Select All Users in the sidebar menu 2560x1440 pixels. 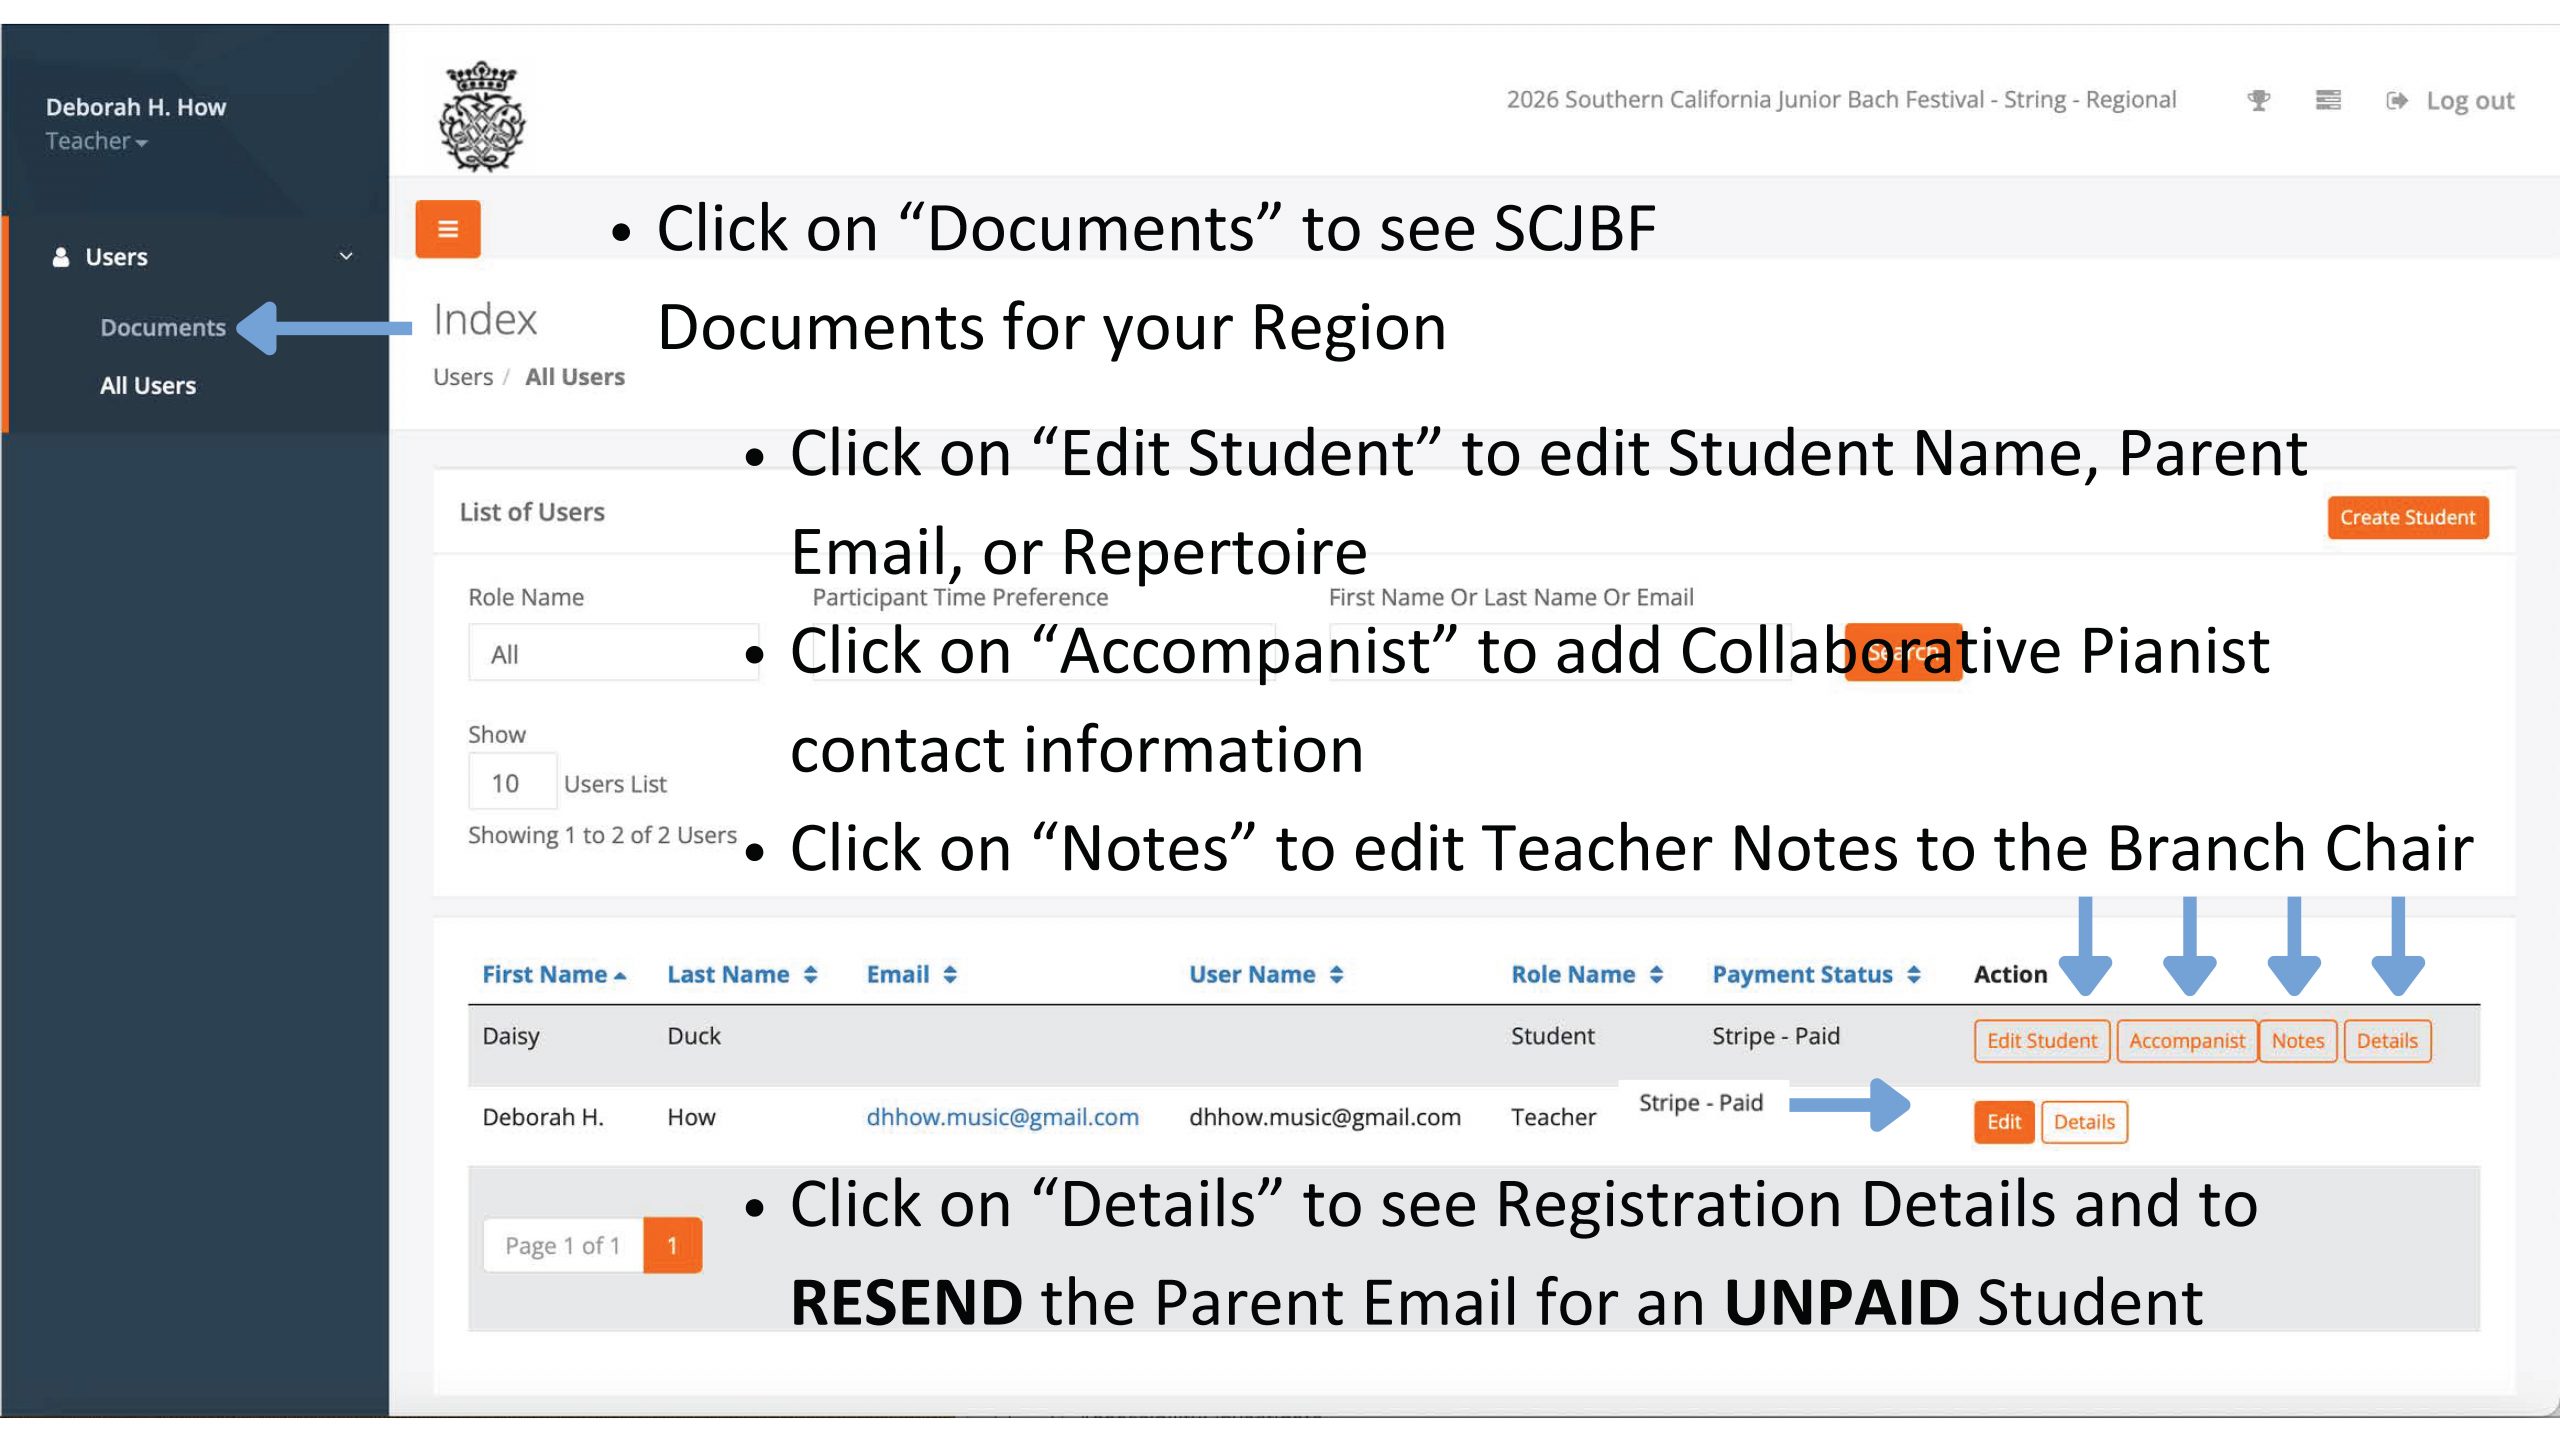coord(147,385)
